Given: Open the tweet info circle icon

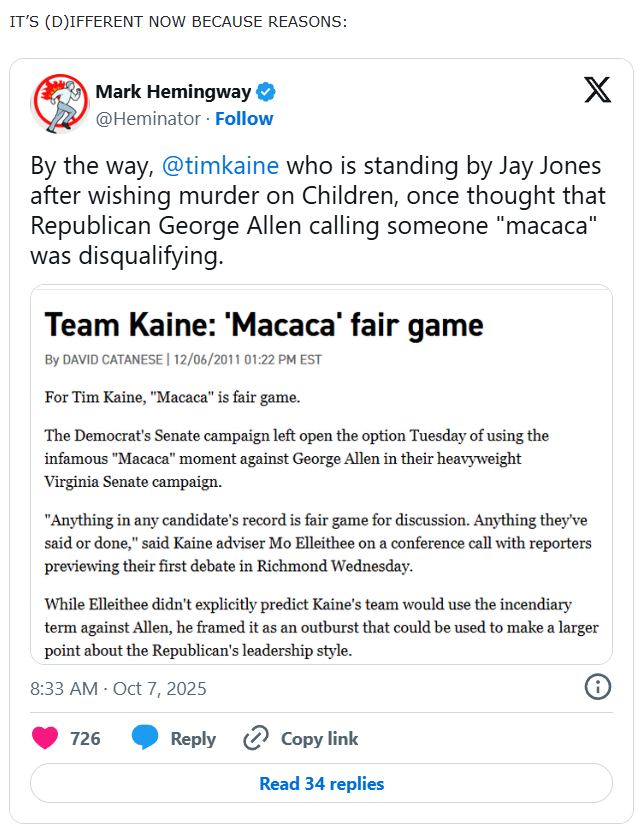Looking at the screenshot, I should (x=597, y=686).
